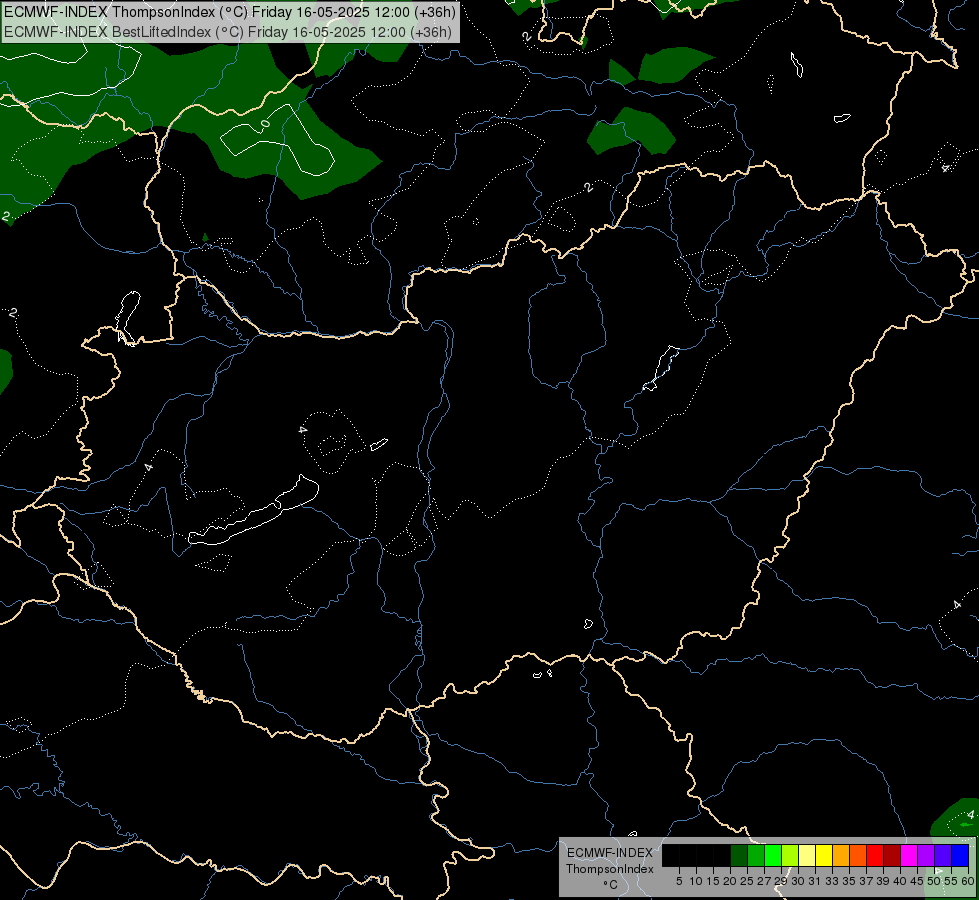The width and height of the screenshot is (979, 900).
Task: Click the '0' contour label in the green area
Action: pos(265,124)
